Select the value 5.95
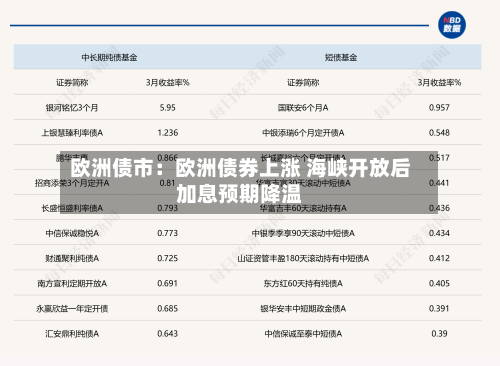500x366 pixels. click(x=168, y=108)
